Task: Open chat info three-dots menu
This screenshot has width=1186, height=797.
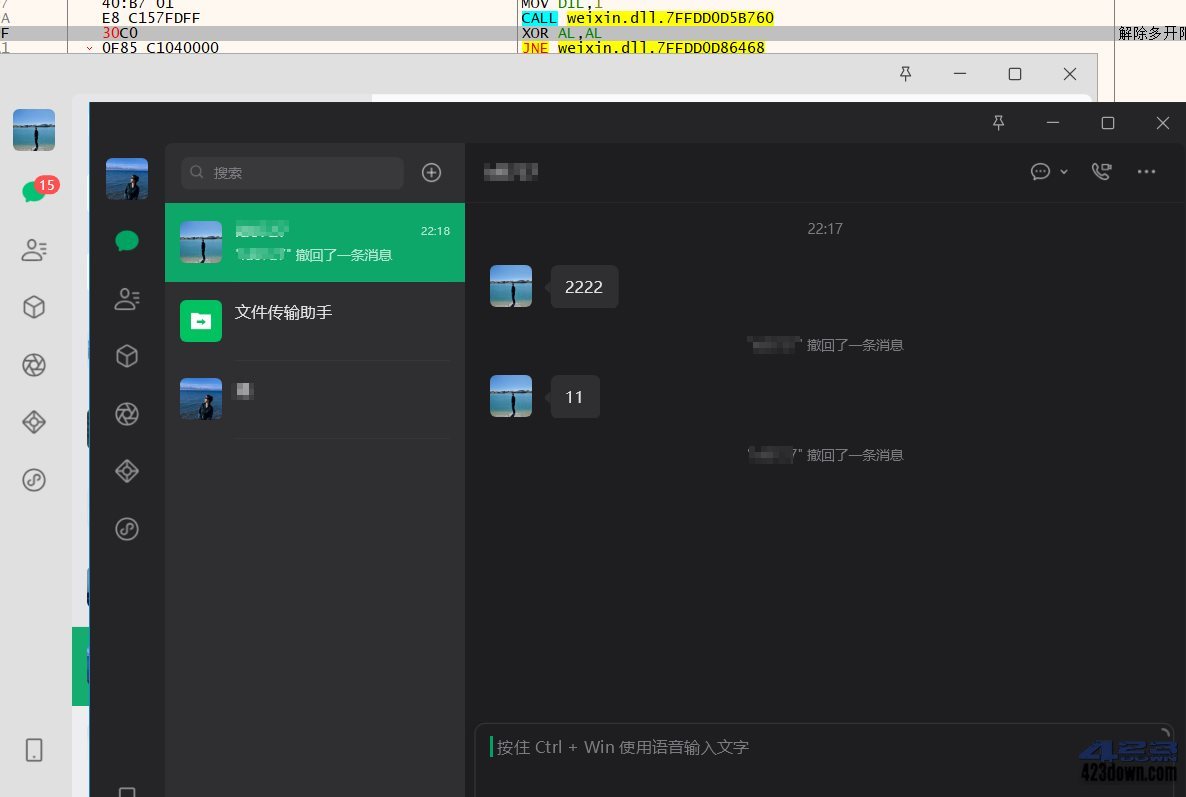Action: [1146, 172]
